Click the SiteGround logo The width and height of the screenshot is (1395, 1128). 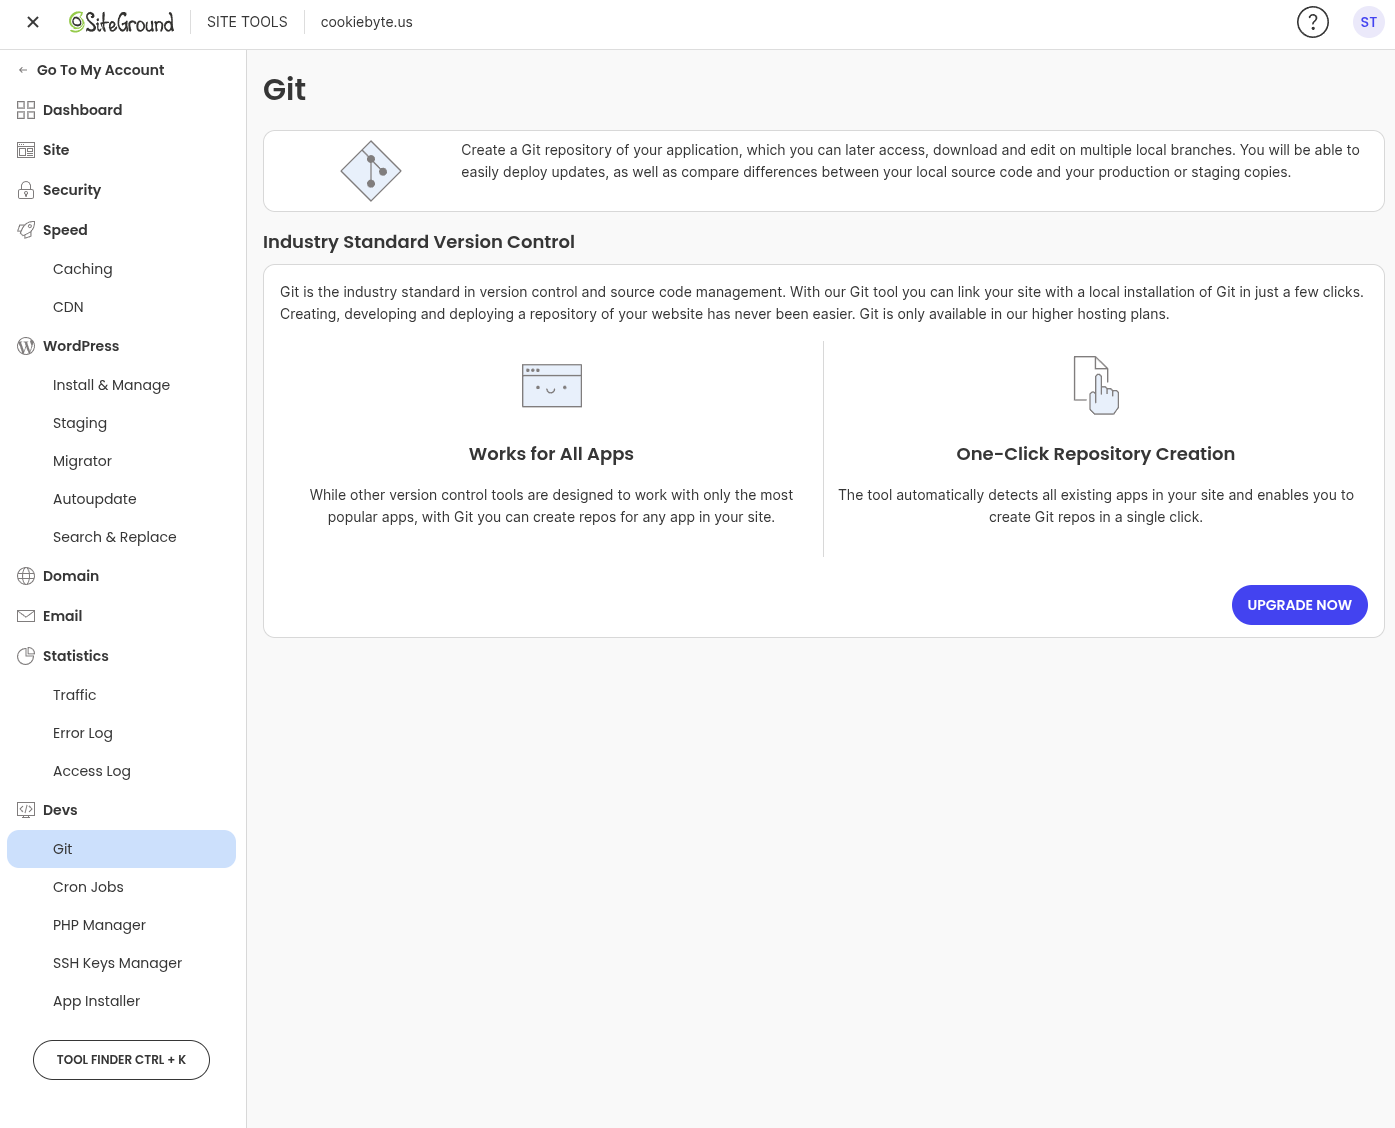click(x=121, y=22)
